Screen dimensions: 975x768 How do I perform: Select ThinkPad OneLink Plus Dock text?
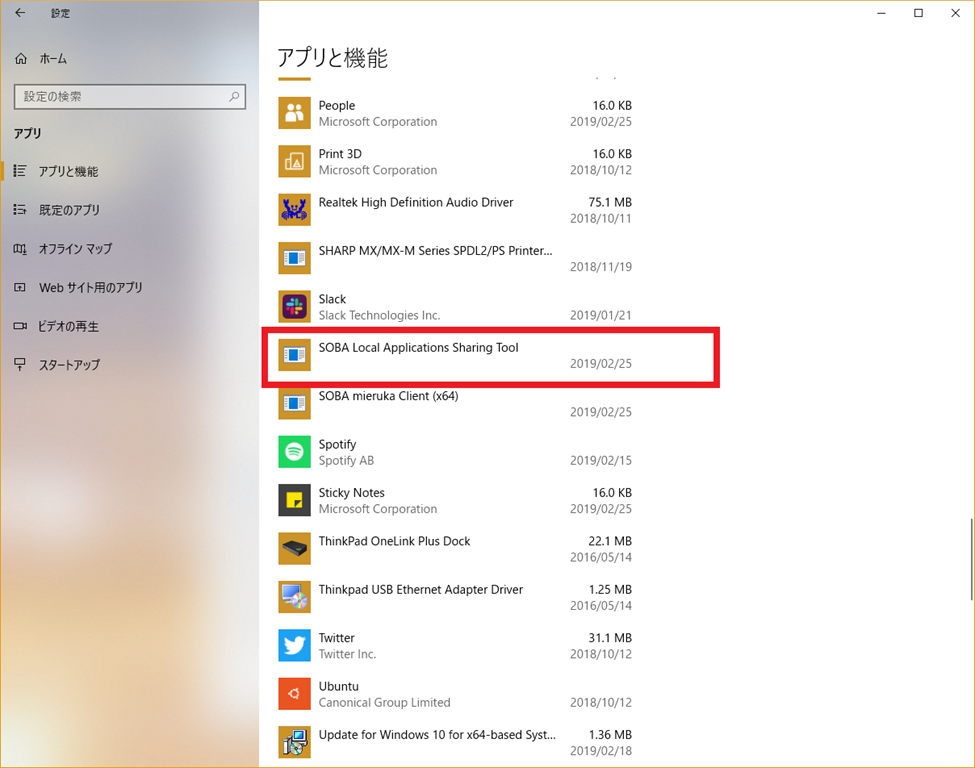[x=394, y=541]
